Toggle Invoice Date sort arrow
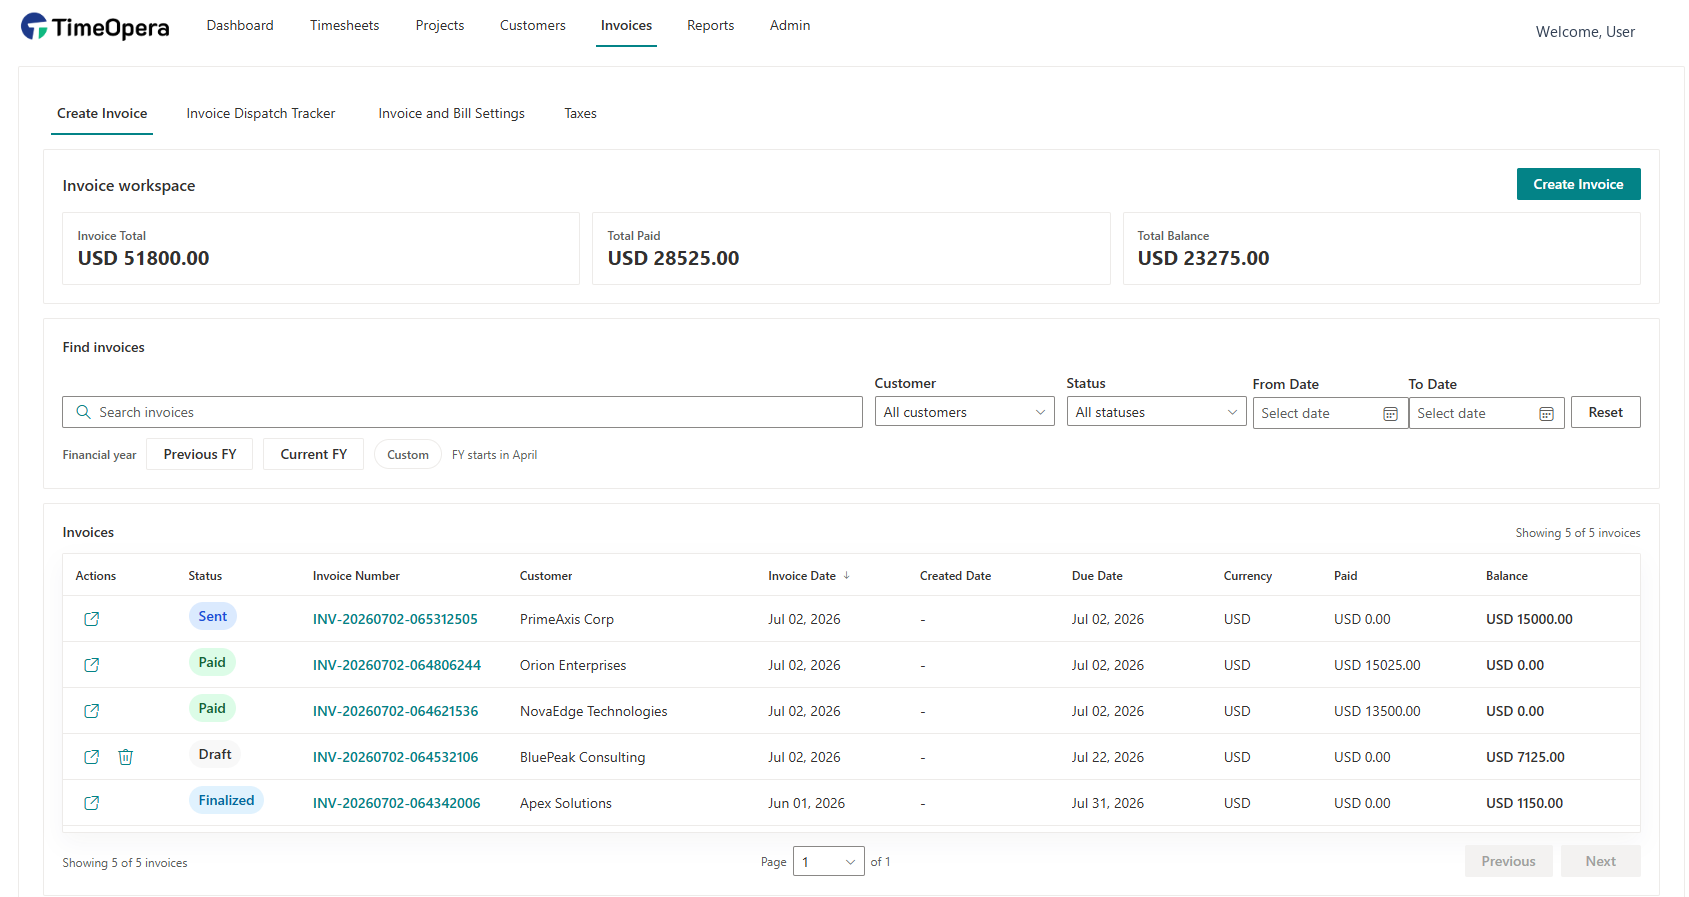Viewport: 1689px width, 897px height. pyautogui.click(x=847, y=576)
